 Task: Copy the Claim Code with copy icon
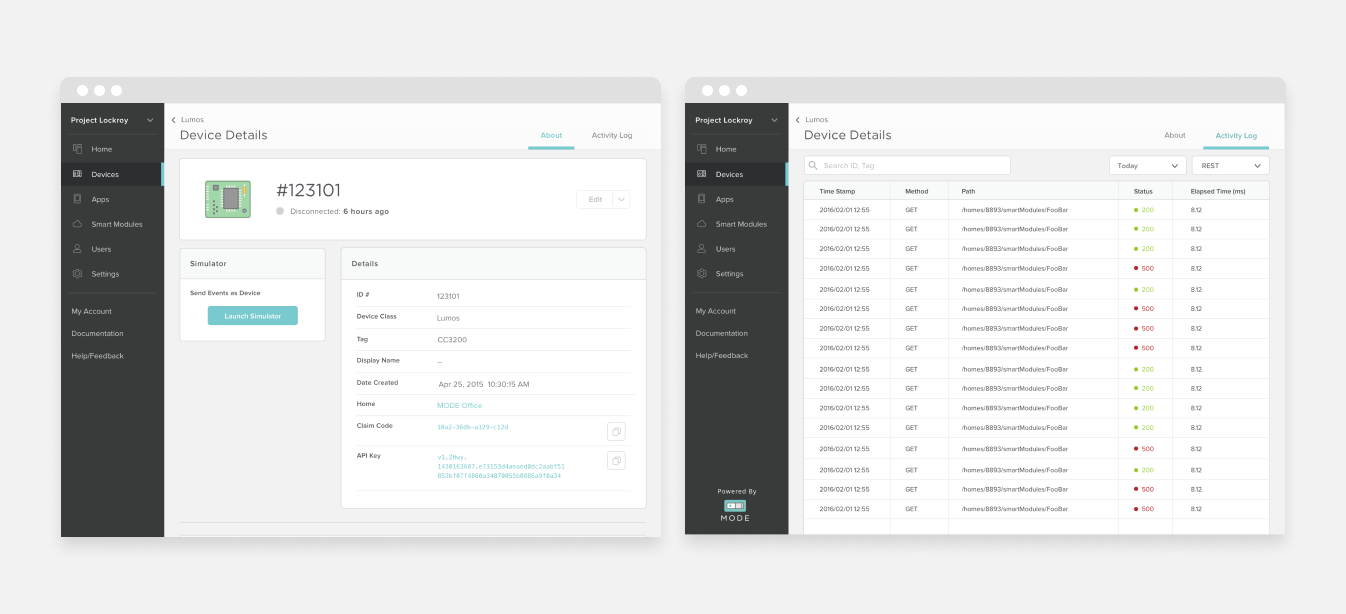(x=617, y=431)
